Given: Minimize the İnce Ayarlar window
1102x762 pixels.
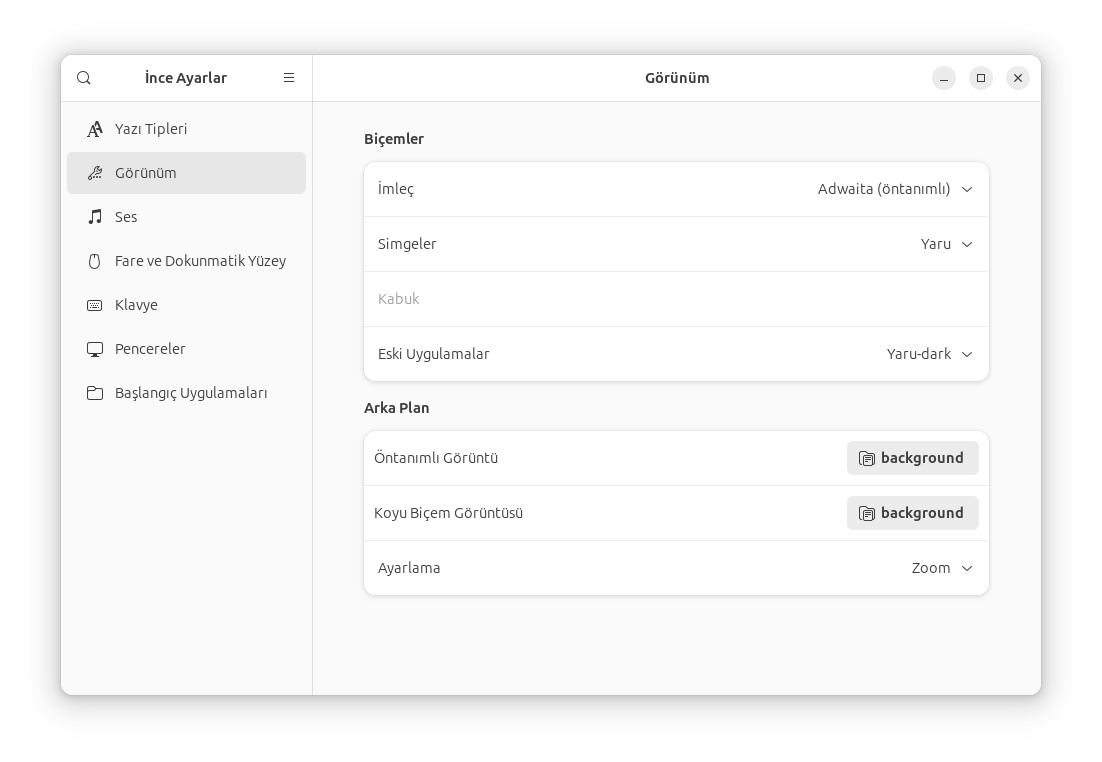Looking at the screenshot, I should 944,78.
